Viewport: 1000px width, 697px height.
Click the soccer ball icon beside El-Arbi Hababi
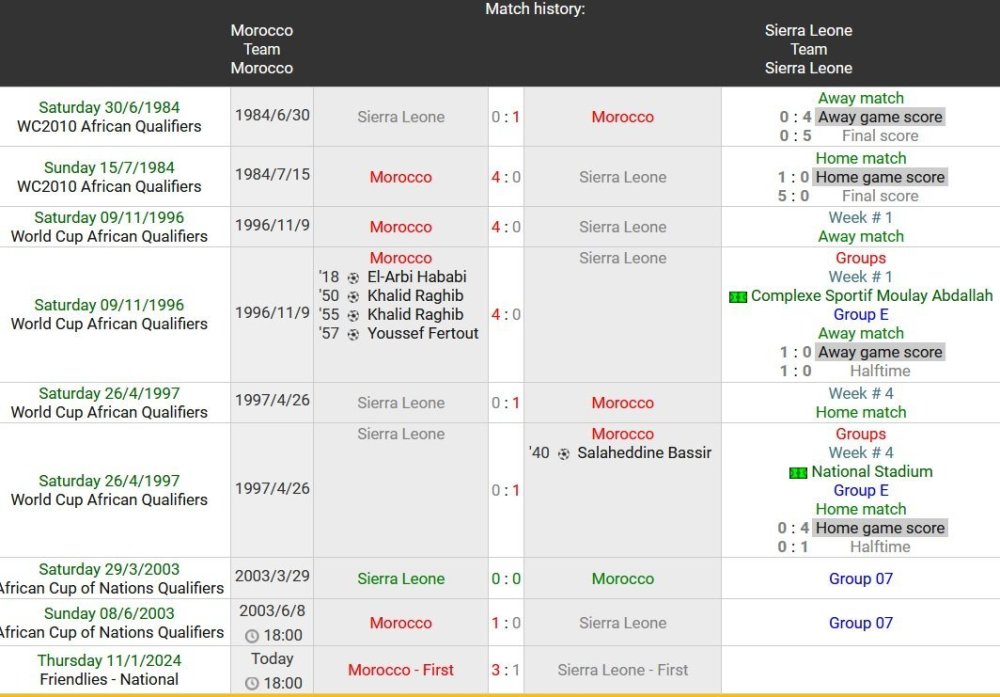[x=353, y=277]
